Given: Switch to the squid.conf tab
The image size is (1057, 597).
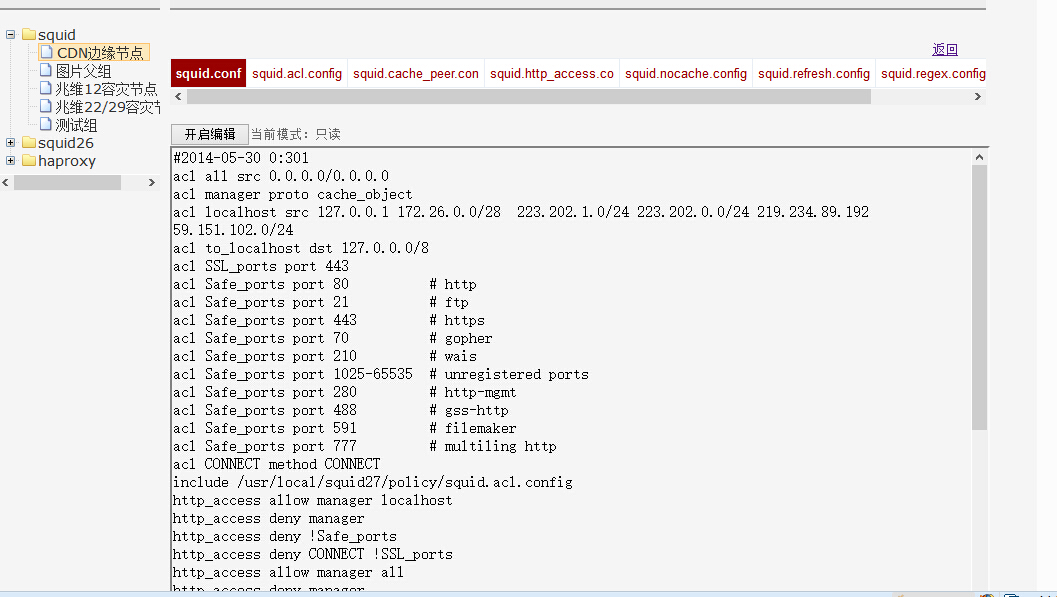Looking at the screenshot, I should coord(208,73).
